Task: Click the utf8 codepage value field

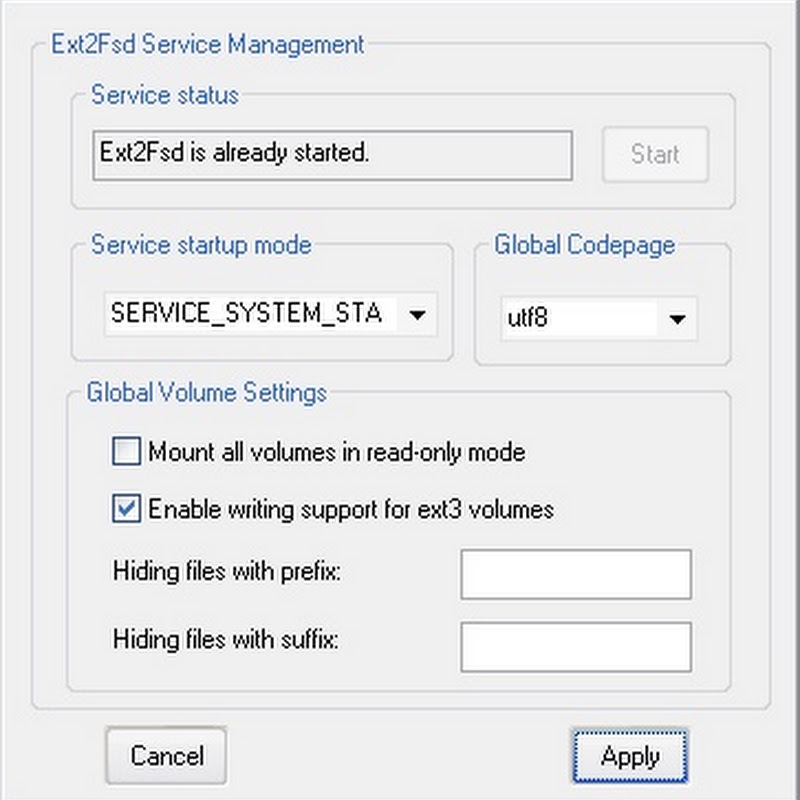Action: pos(579,319)
